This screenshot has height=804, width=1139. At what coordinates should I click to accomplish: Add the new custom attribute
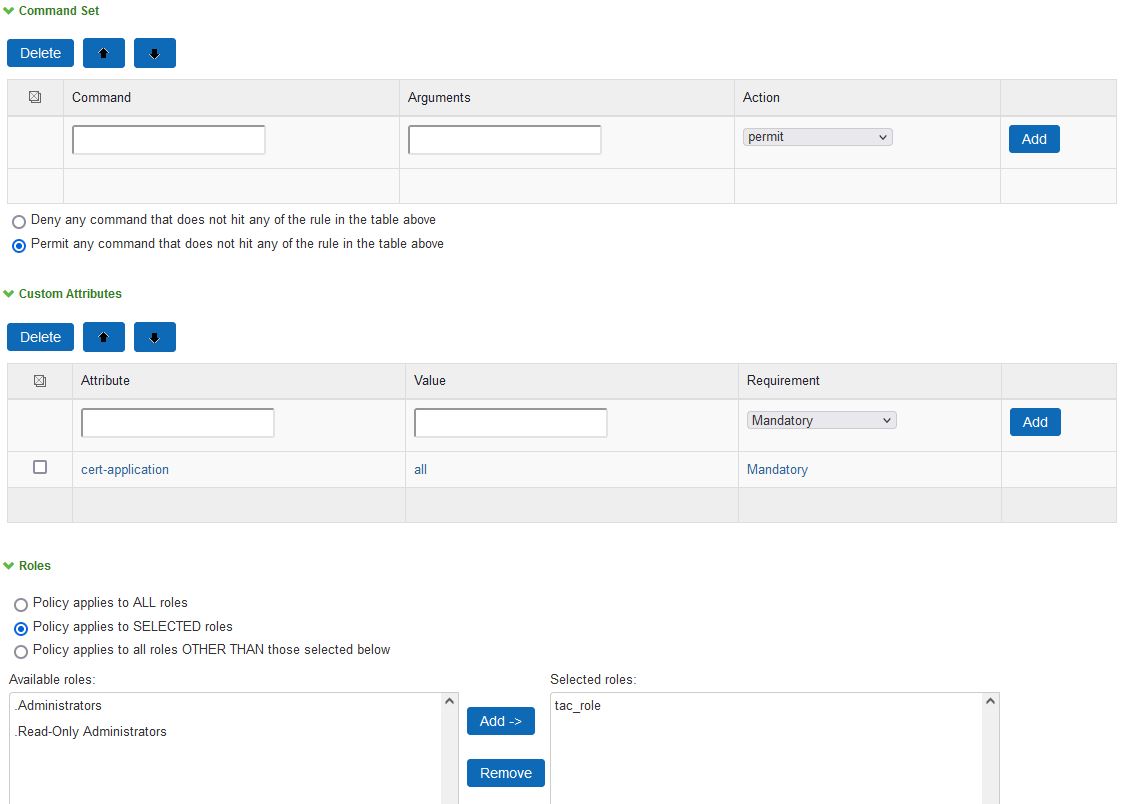tap(1035, 422)
